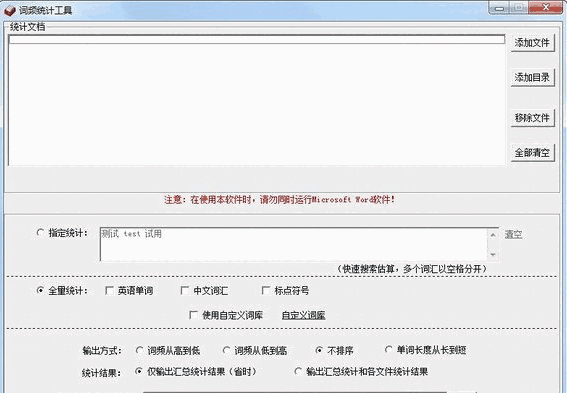This screenshot has height=393, width=567.
Task: Click the 全部清空 button
Action: [532, 153]
